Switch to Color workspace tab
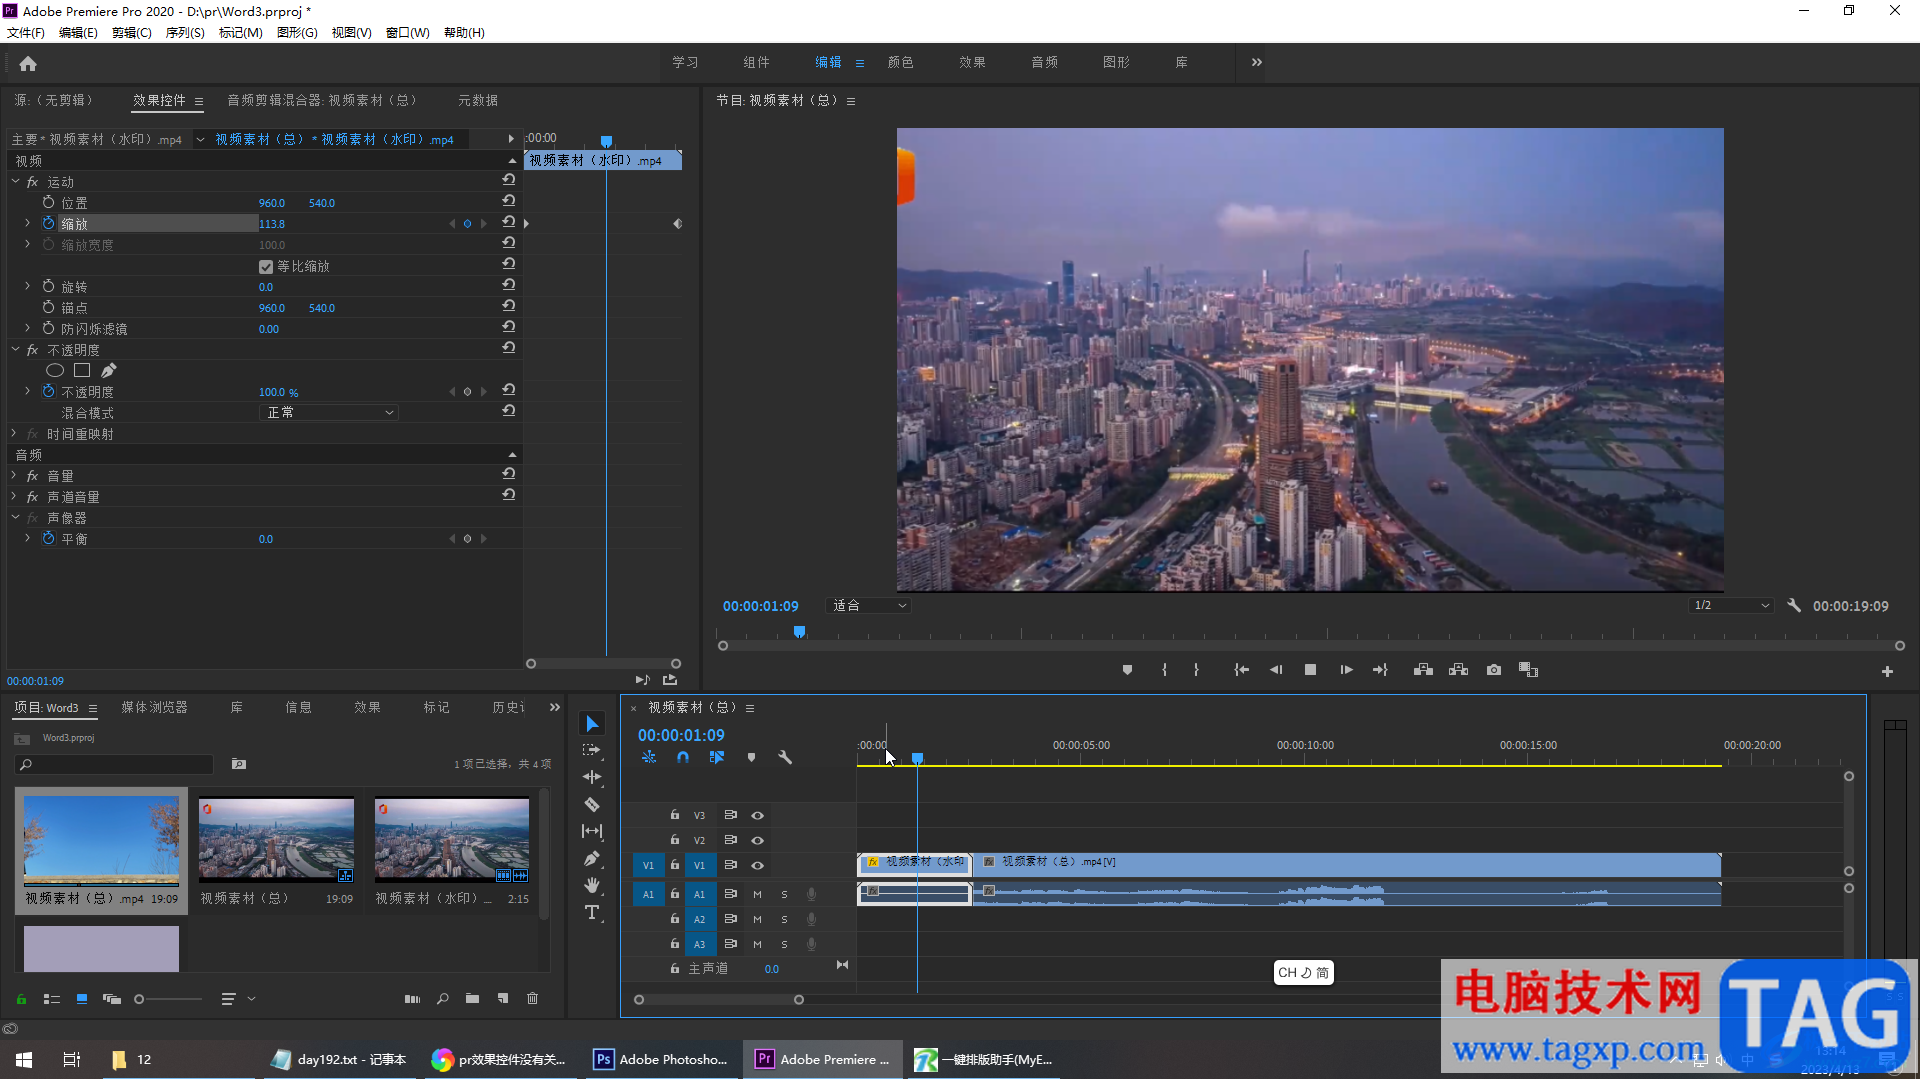Image resolution: width=1920 pixels, height=1079 pixels. (x=900, y=62)
